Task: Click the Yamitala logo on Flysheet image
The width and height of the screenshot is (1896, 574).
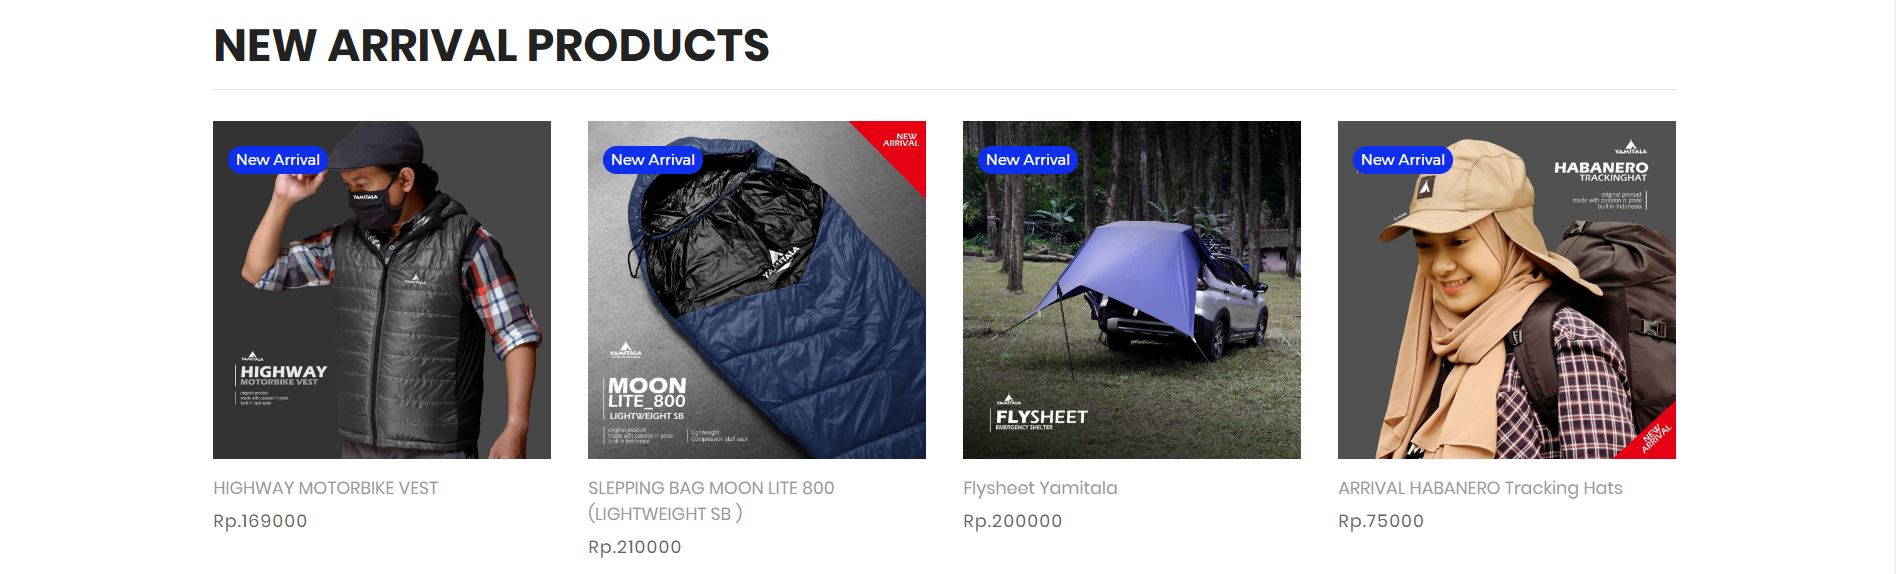Action: [x=1009, y=400]
